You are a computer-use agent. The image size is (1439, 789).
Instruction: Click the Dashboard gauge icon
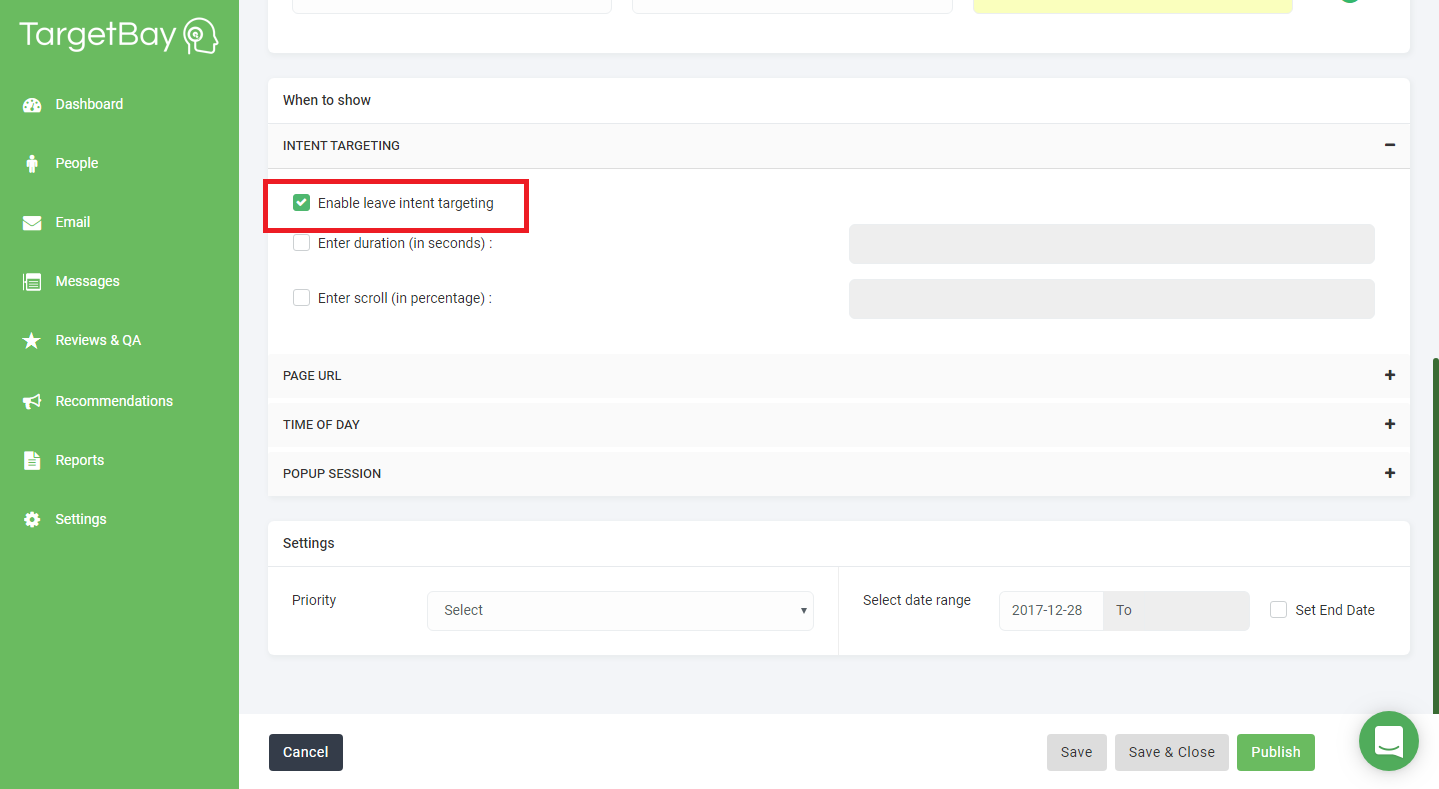tap(32, 105)
